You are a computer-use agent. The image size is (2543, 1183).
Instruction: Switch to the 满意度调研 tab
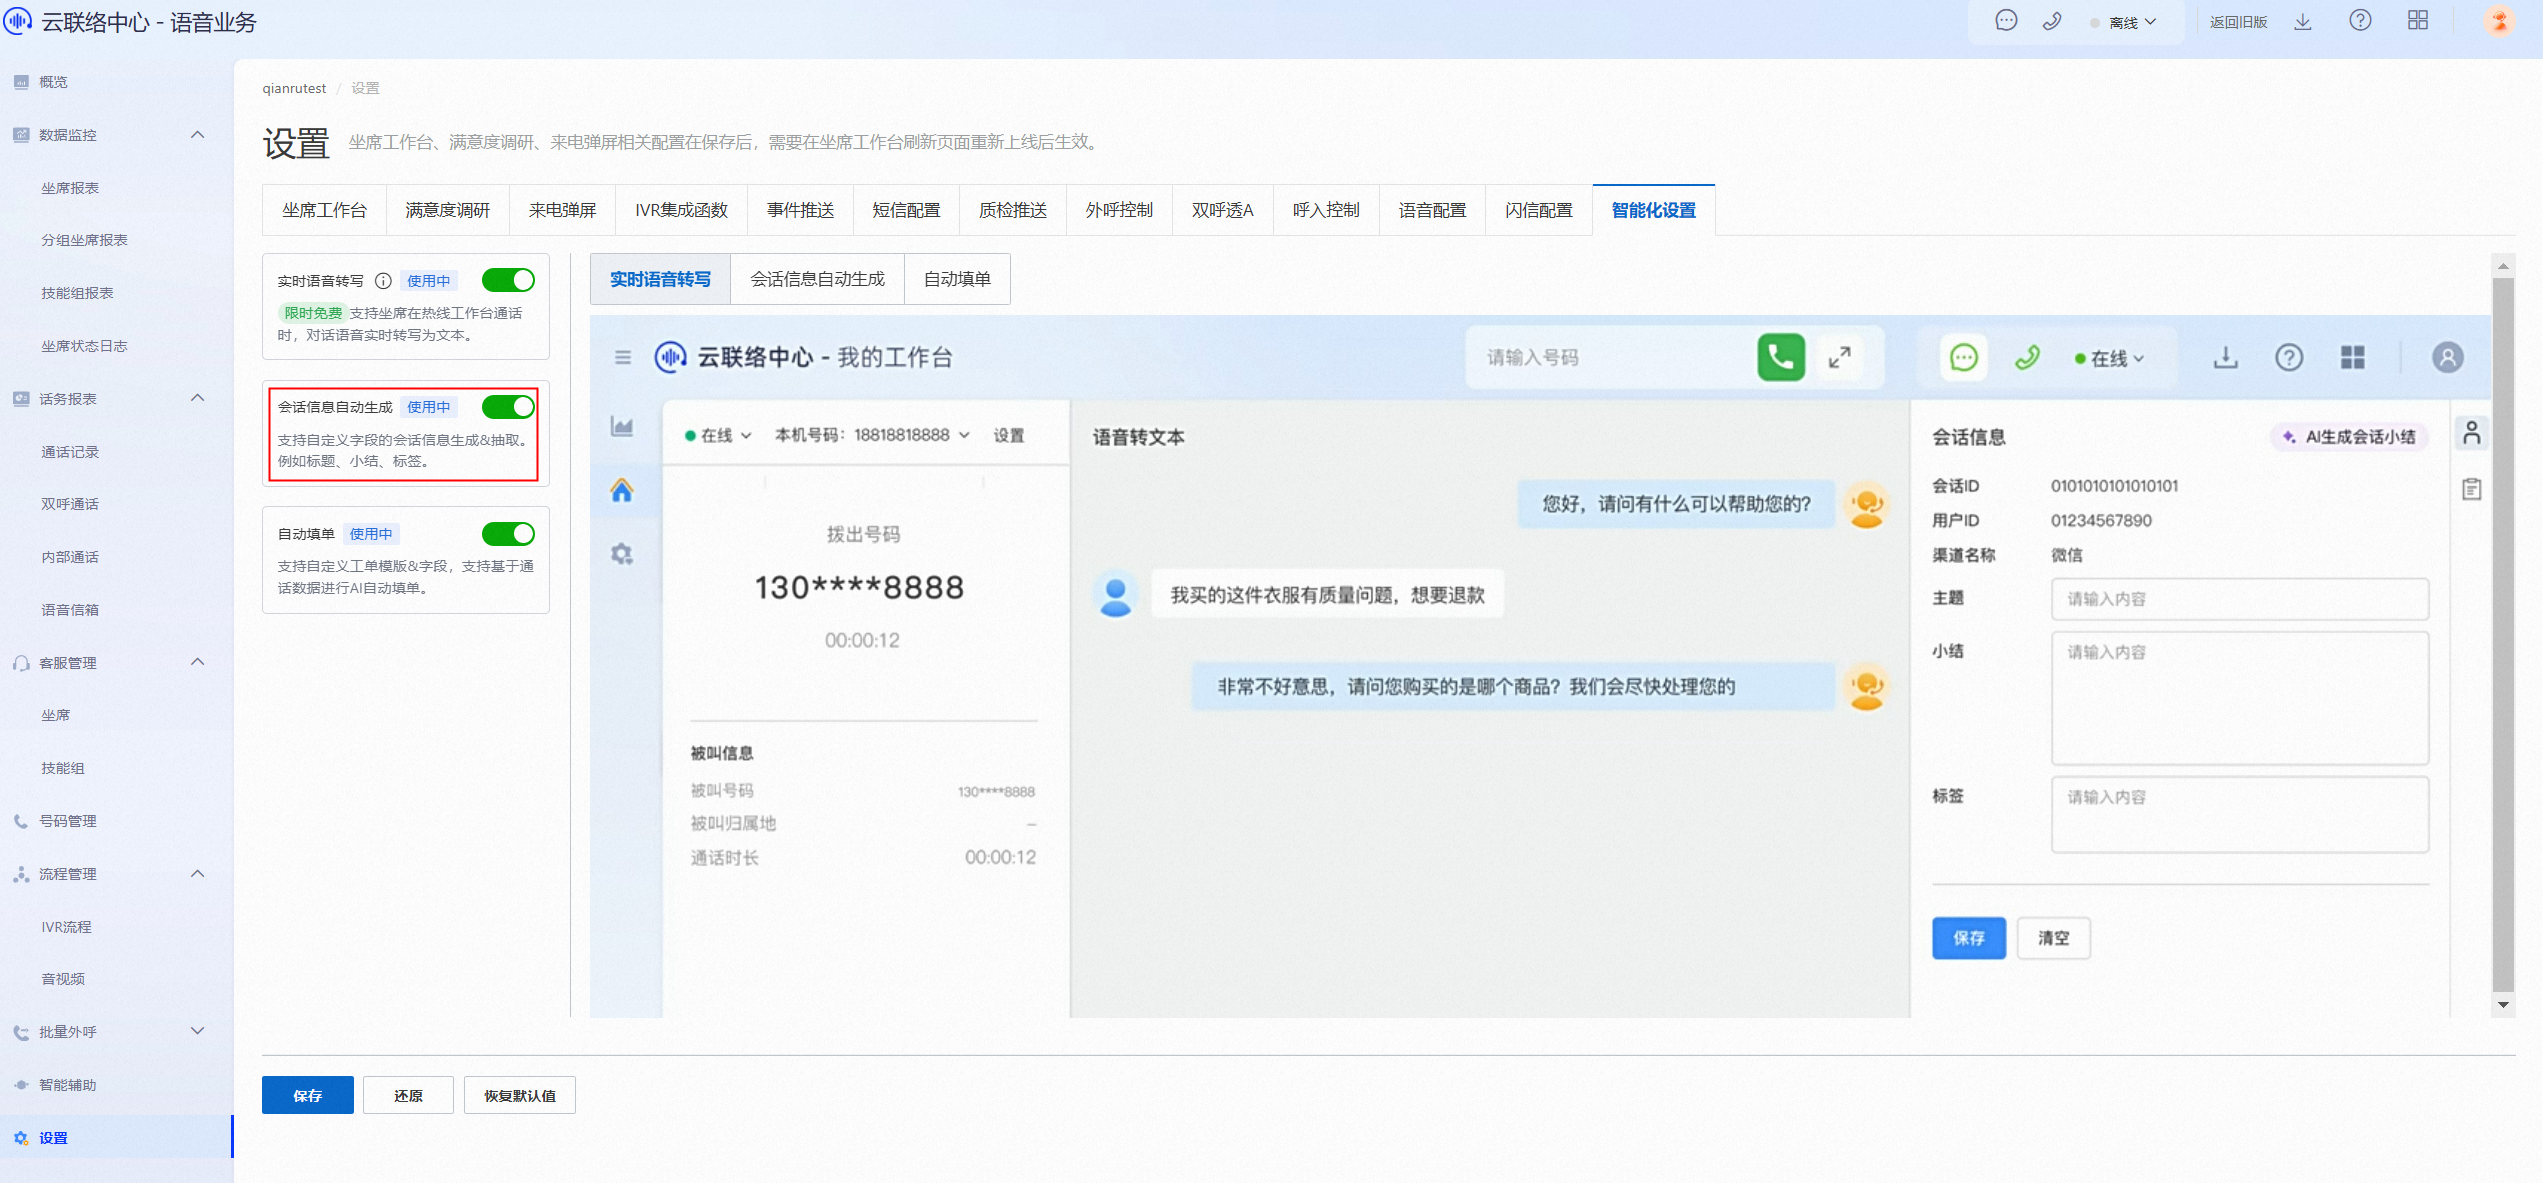[x=447, y=210]
